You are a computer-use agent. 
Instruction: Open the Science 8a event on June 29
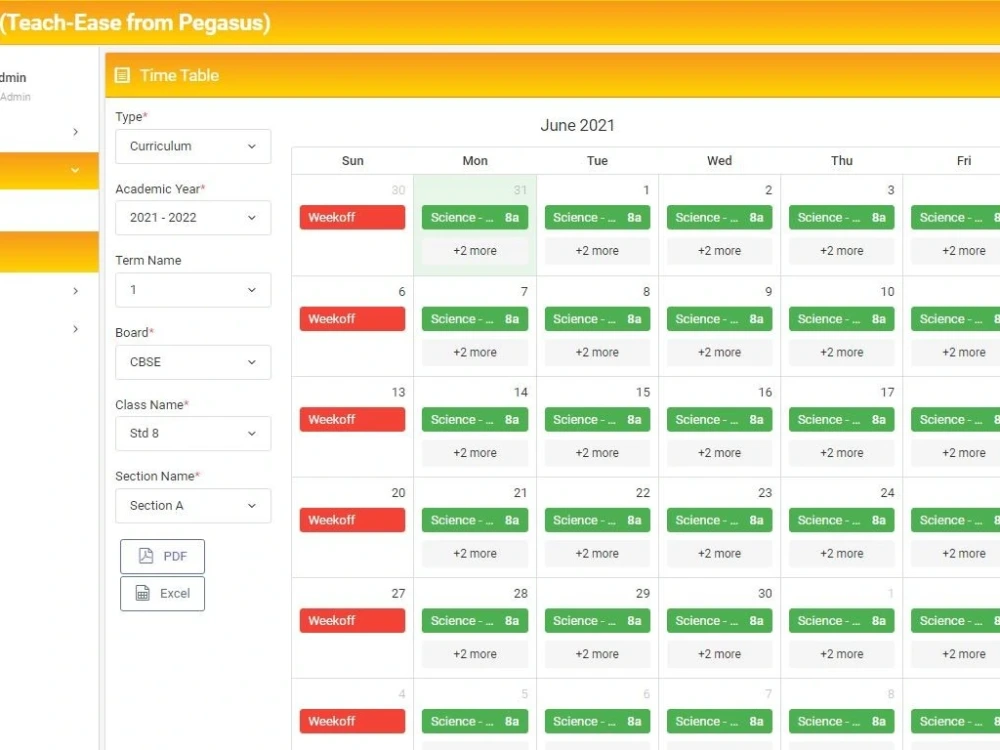(x=597, y=621)
